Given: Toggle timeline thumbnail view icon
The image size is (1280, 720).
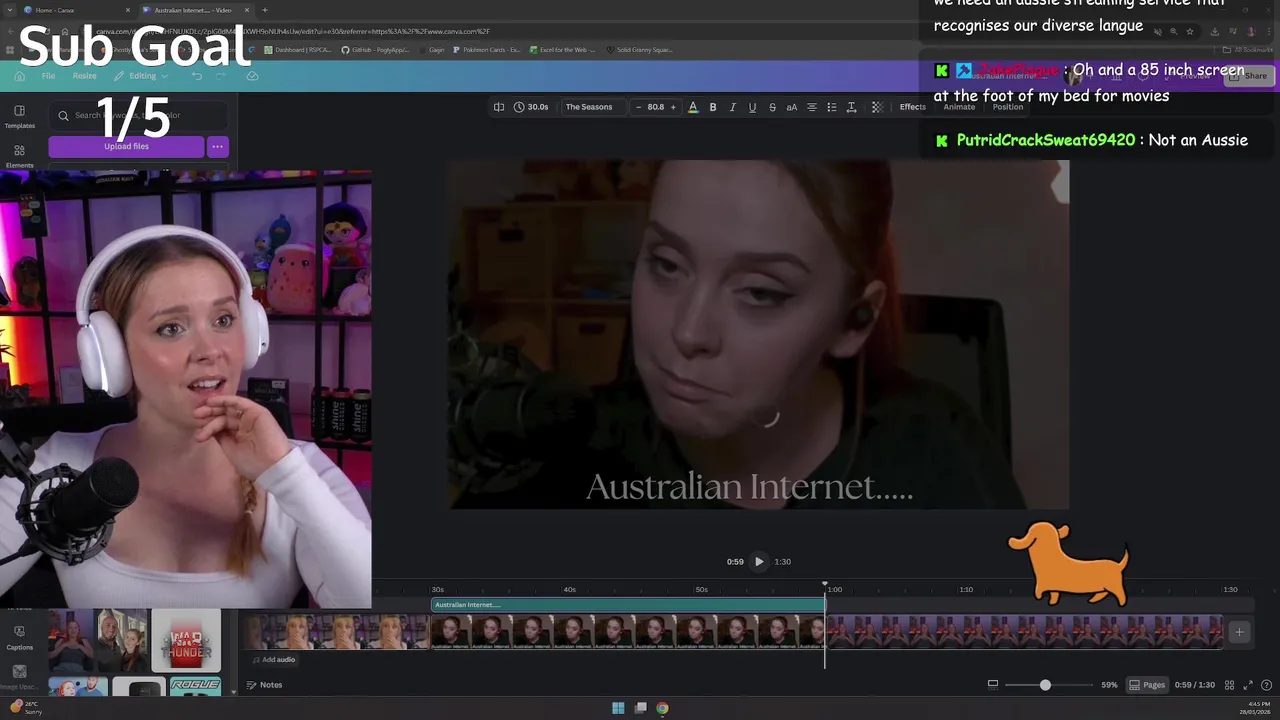Looking at the screenshot, I should point(993,685).
